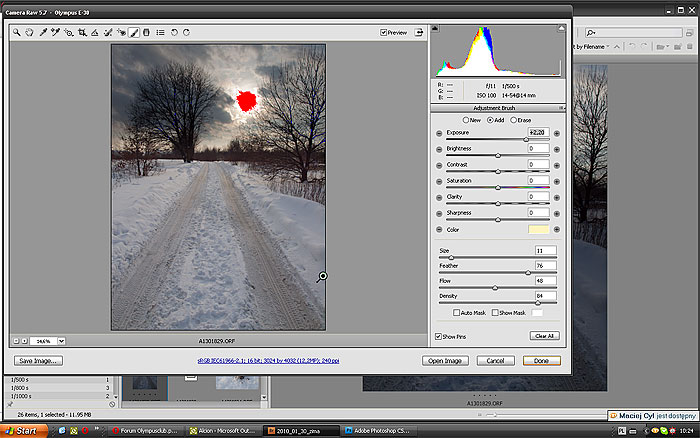Click the Color swatch for brush
Viewport: 700px width, 438px height.
click(x=537, y=229)
